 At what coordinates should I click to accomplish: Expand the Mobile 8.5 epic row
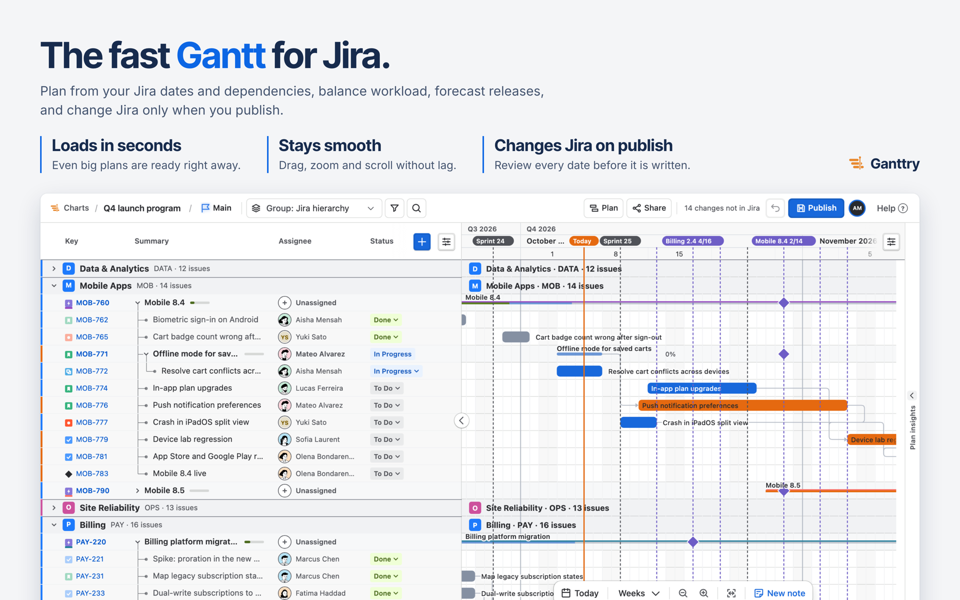pyautogui.click(x=137, y=490)
